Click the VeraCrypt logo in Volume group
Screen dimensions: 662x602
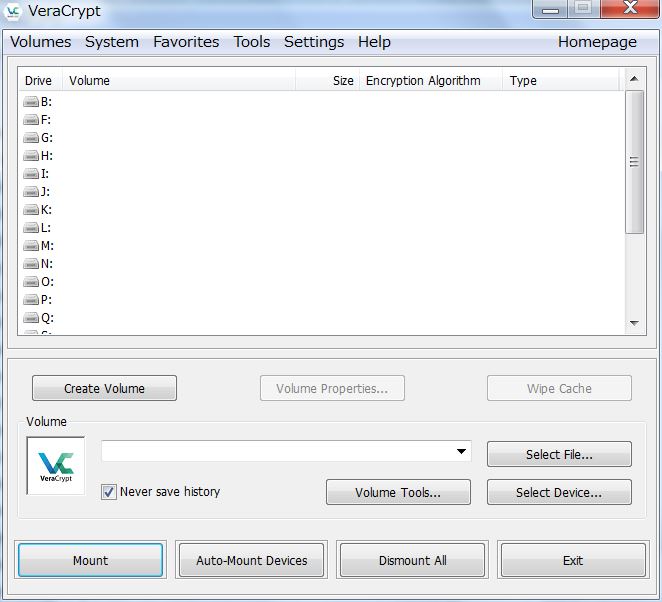point(56,465)
